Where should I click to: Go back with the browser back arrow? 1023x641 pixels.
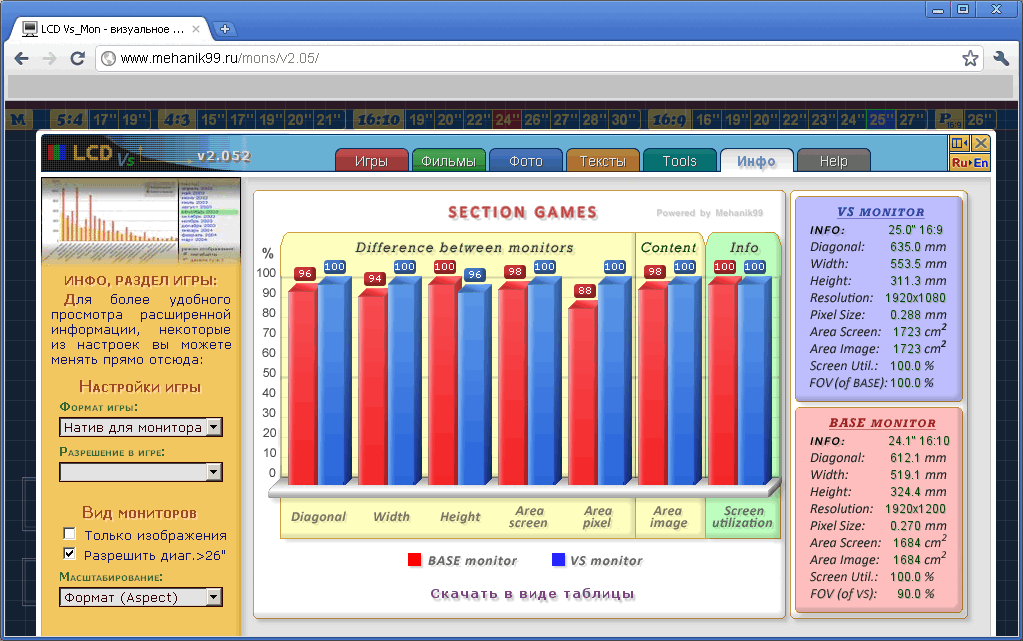pyautogui.click(x=22, y=58)
